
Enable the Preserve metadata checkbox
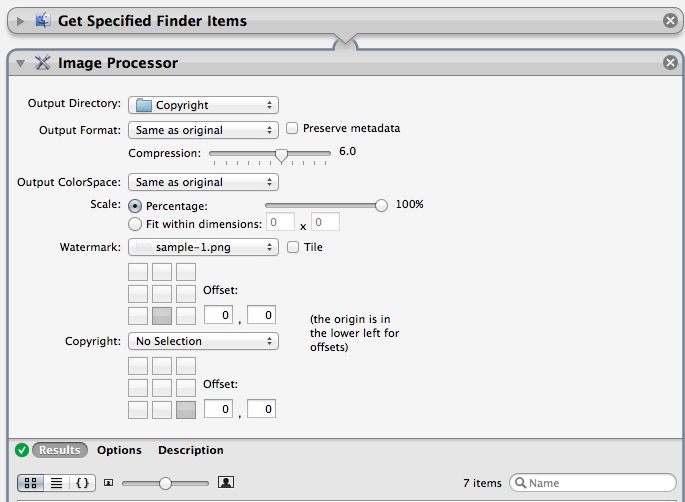point(292,128)
